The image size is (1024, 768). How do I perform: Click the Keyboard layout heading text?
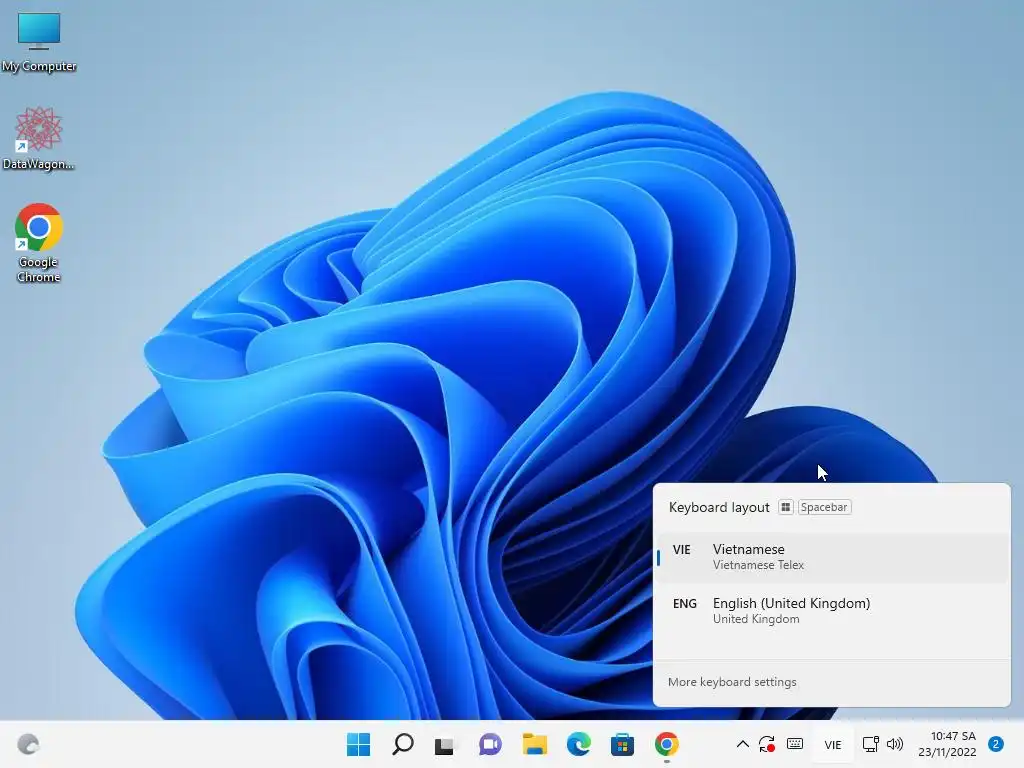point(719,507)
